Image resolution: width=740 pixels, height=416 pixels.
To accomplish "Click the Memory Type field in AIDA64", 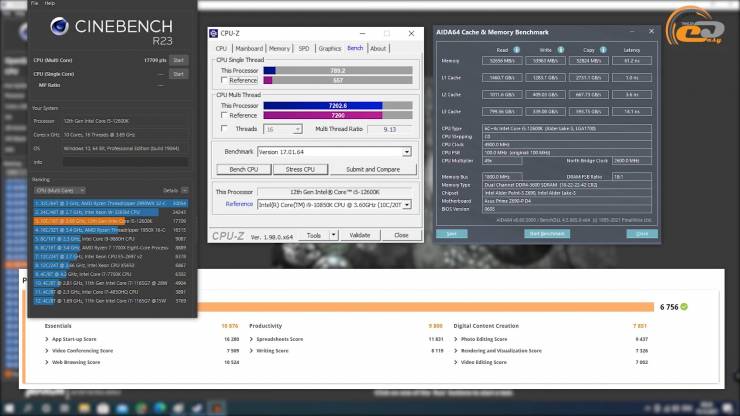I will click(x=567, y=185).
